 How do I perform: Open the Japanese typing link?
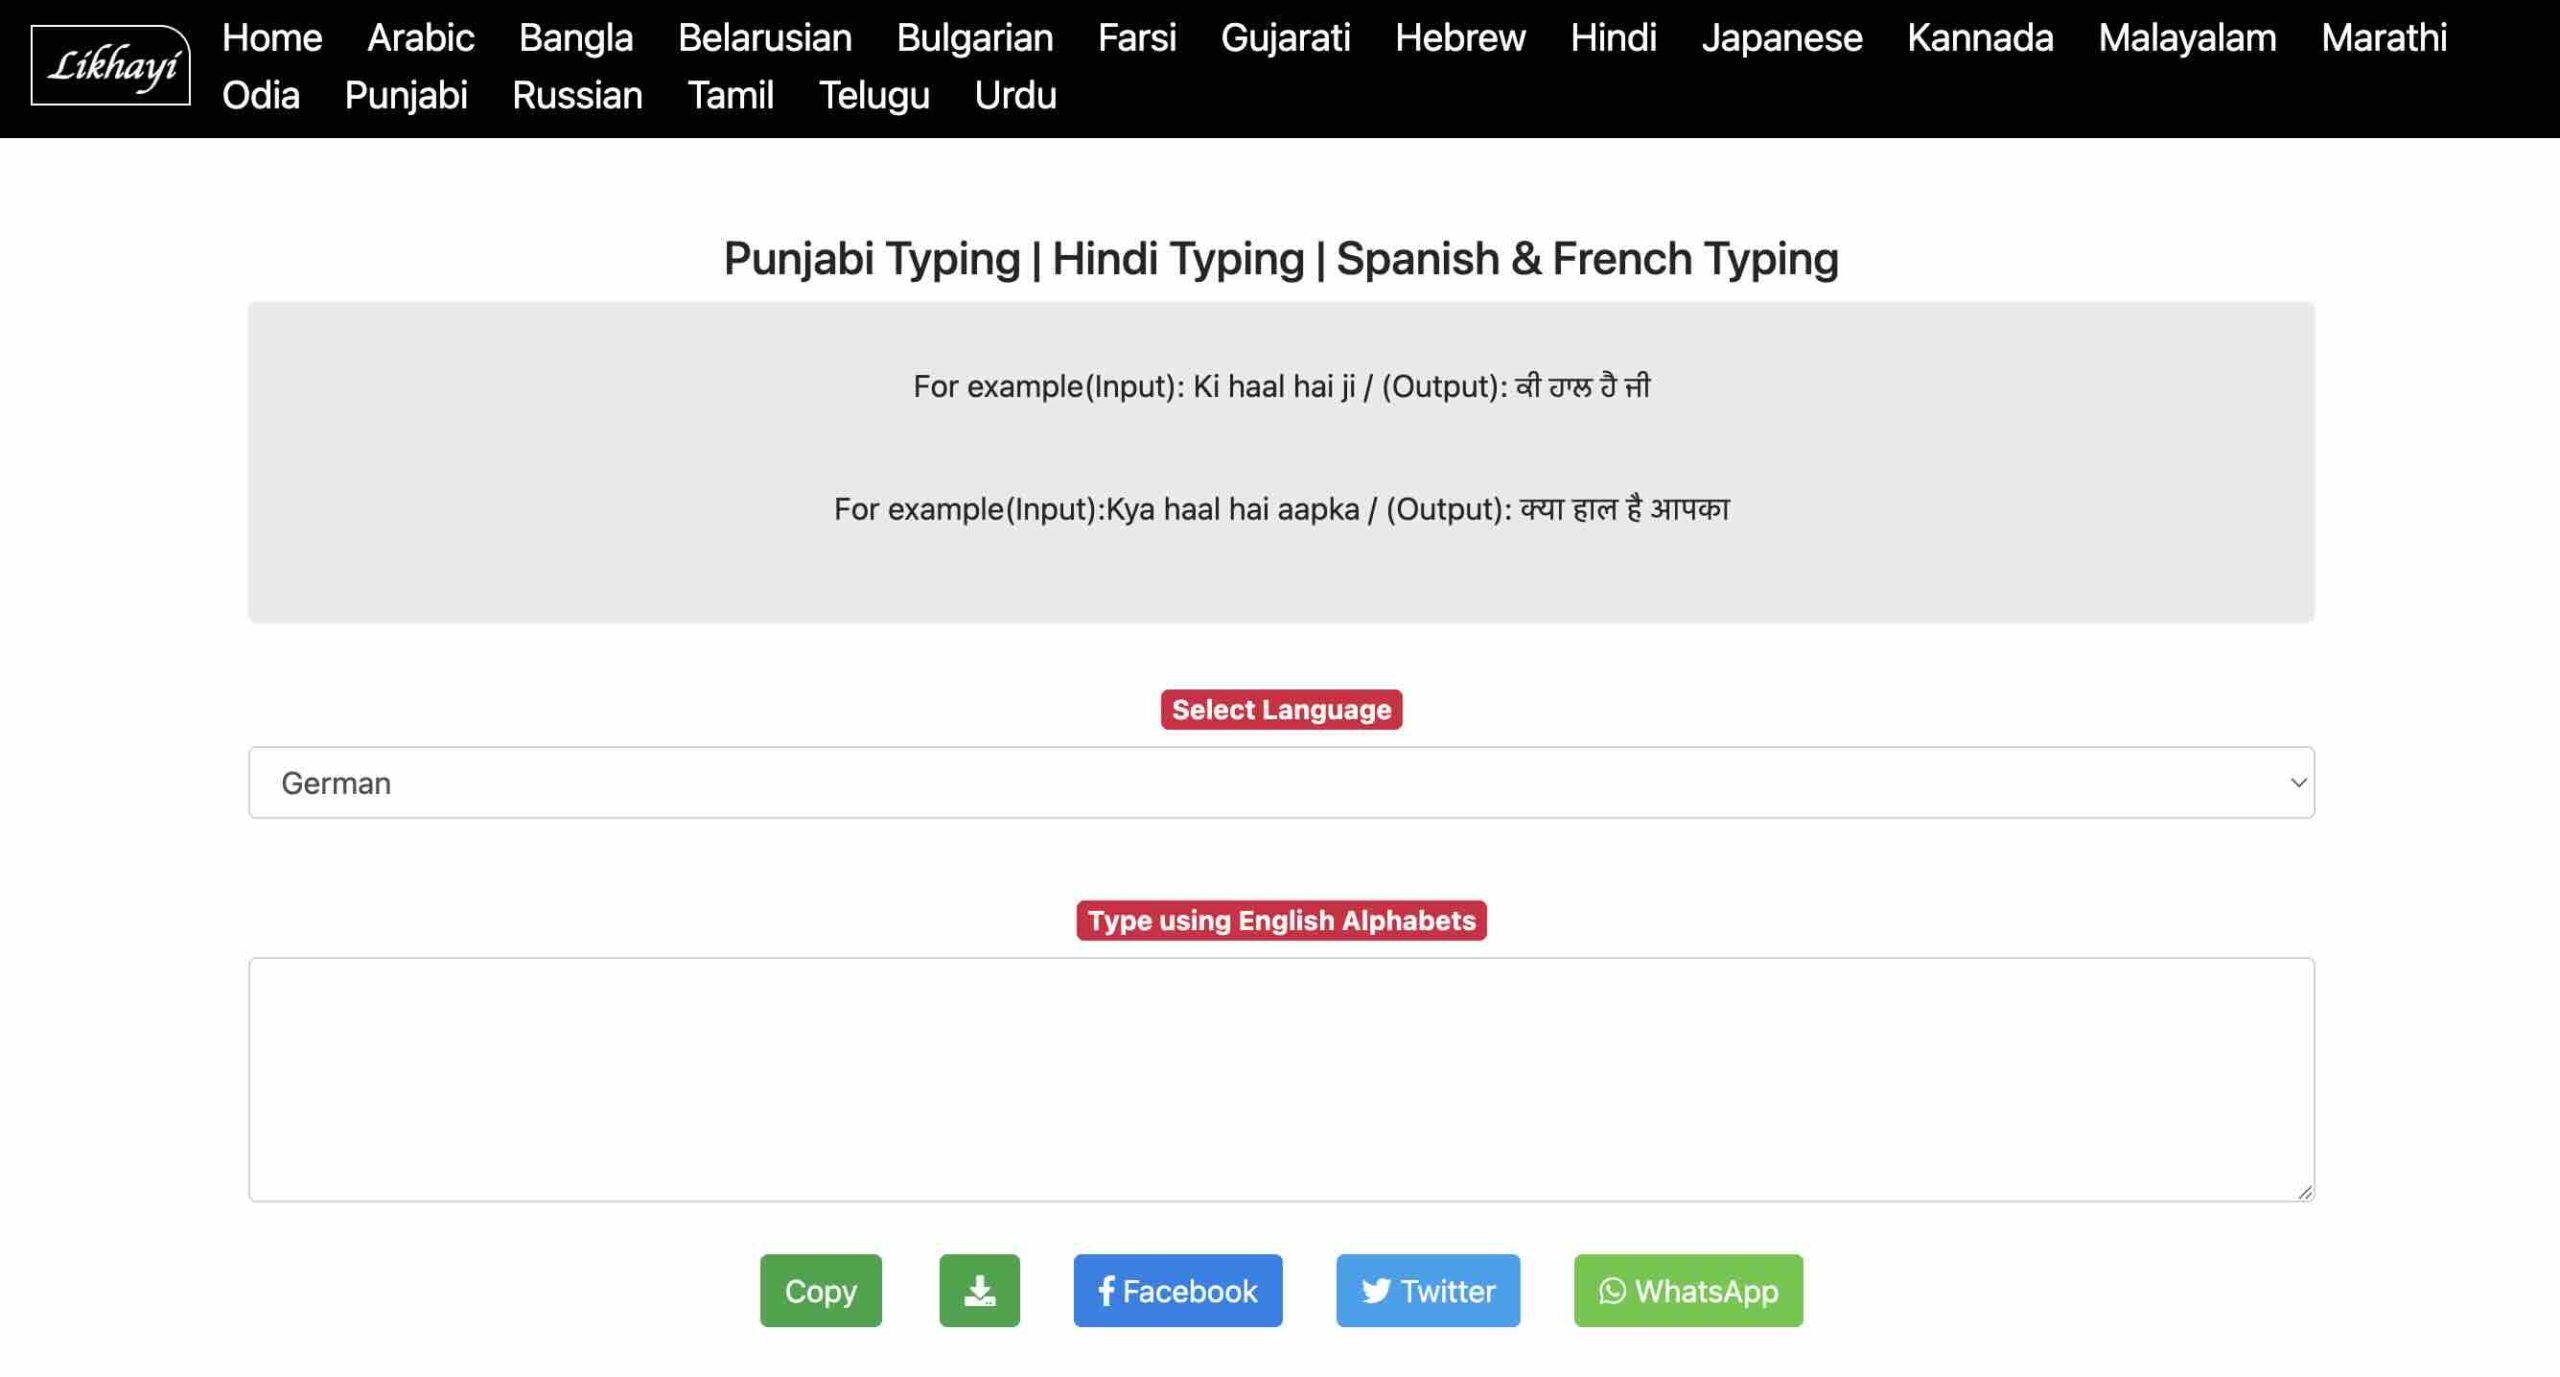click(x=1781, y=38)
